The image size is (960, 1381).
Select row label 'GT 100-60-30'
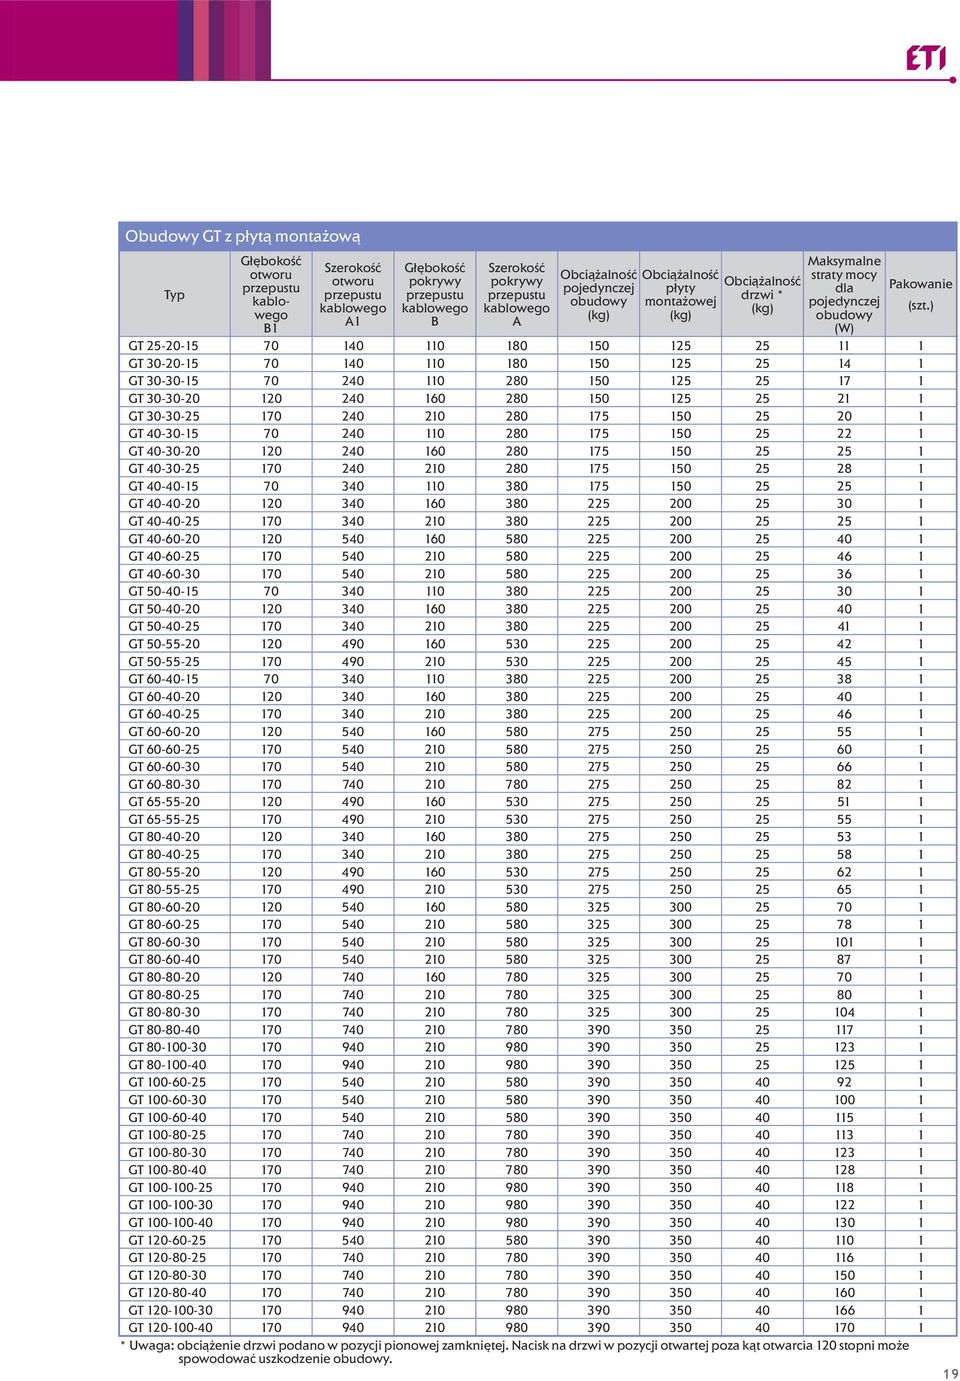(x=167, y=1100)
